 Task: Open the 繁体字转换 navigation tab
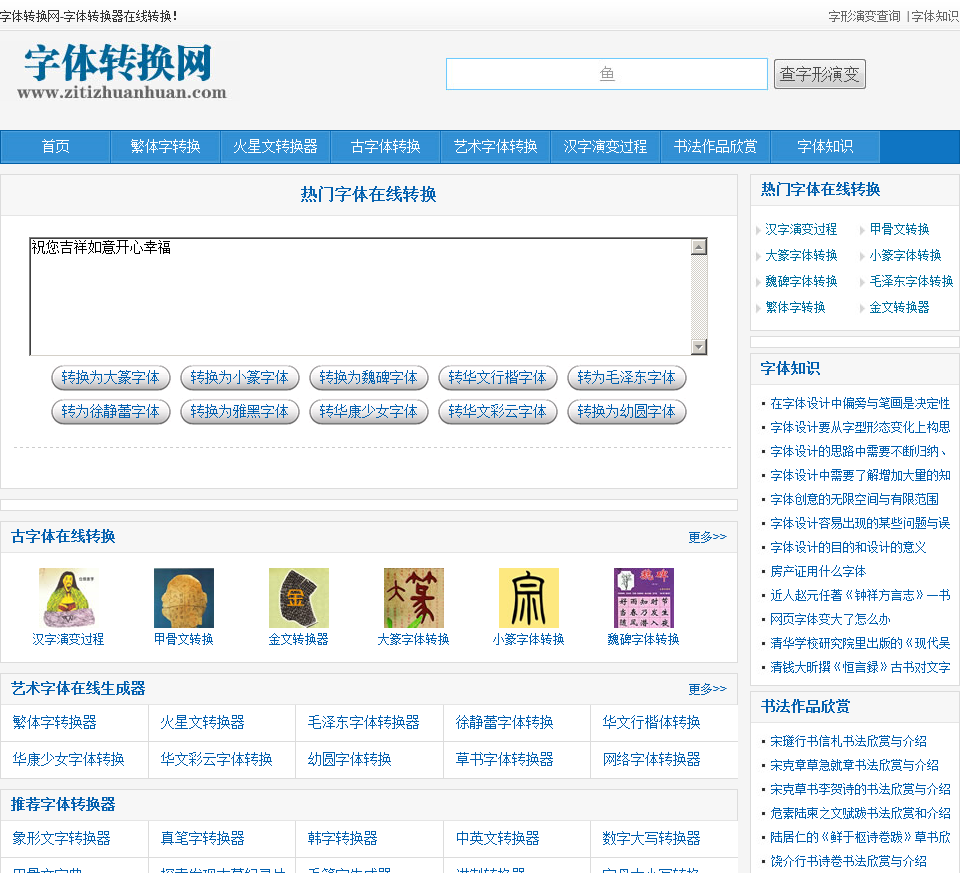point(165,146)
